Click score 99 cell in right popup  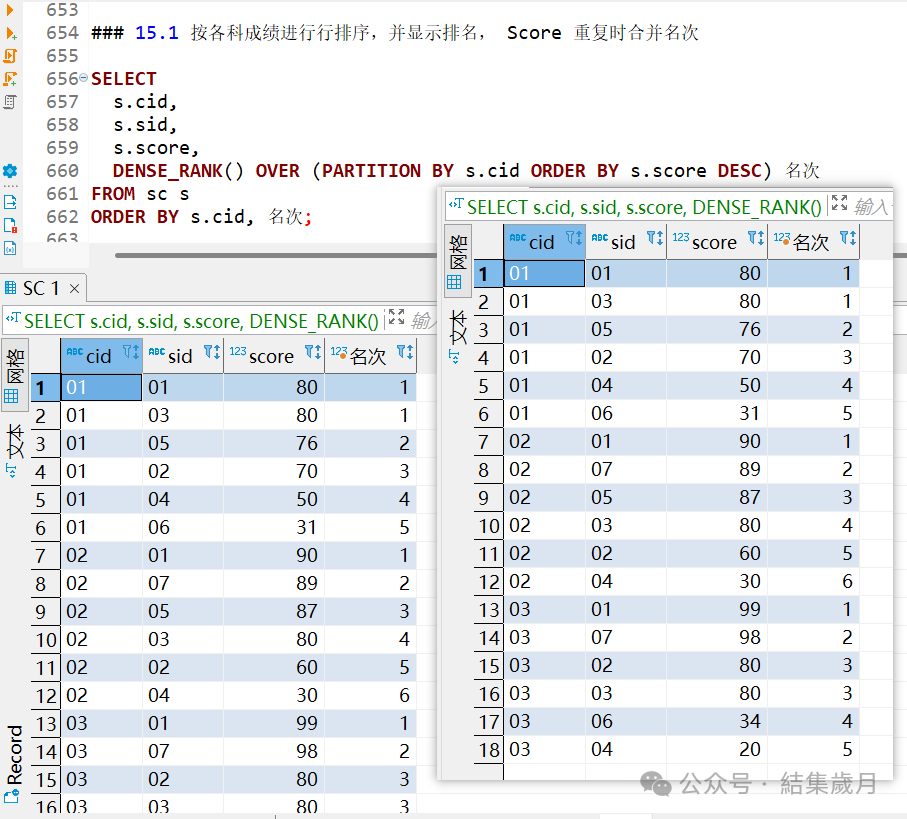point(717,609)
